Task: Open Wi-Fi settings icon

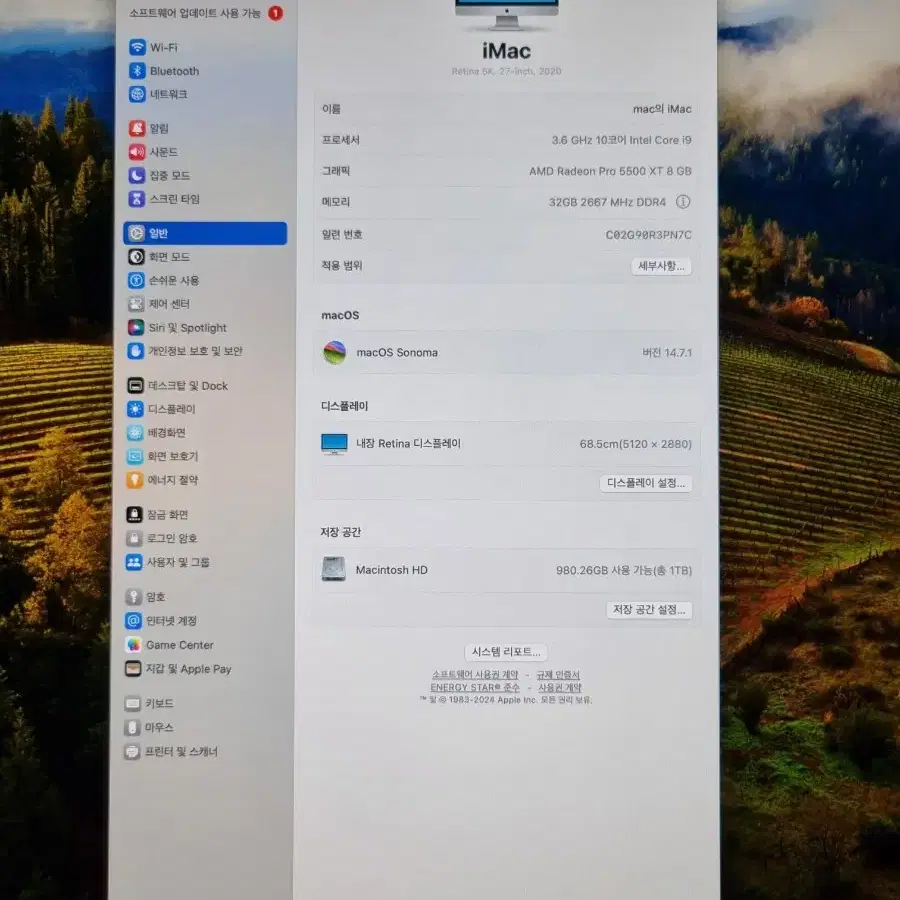Action: (137, 47)
